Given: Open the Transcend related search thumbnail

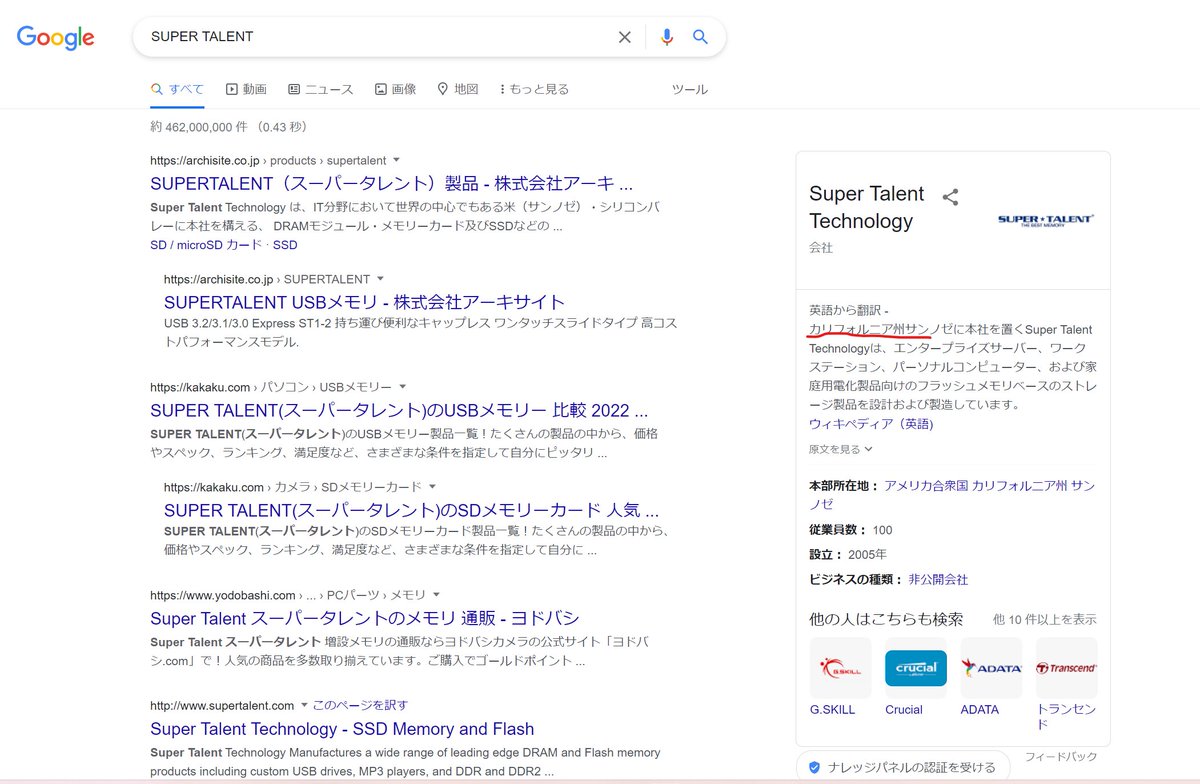Looking at the screenshot, I should coord(1067,668).
